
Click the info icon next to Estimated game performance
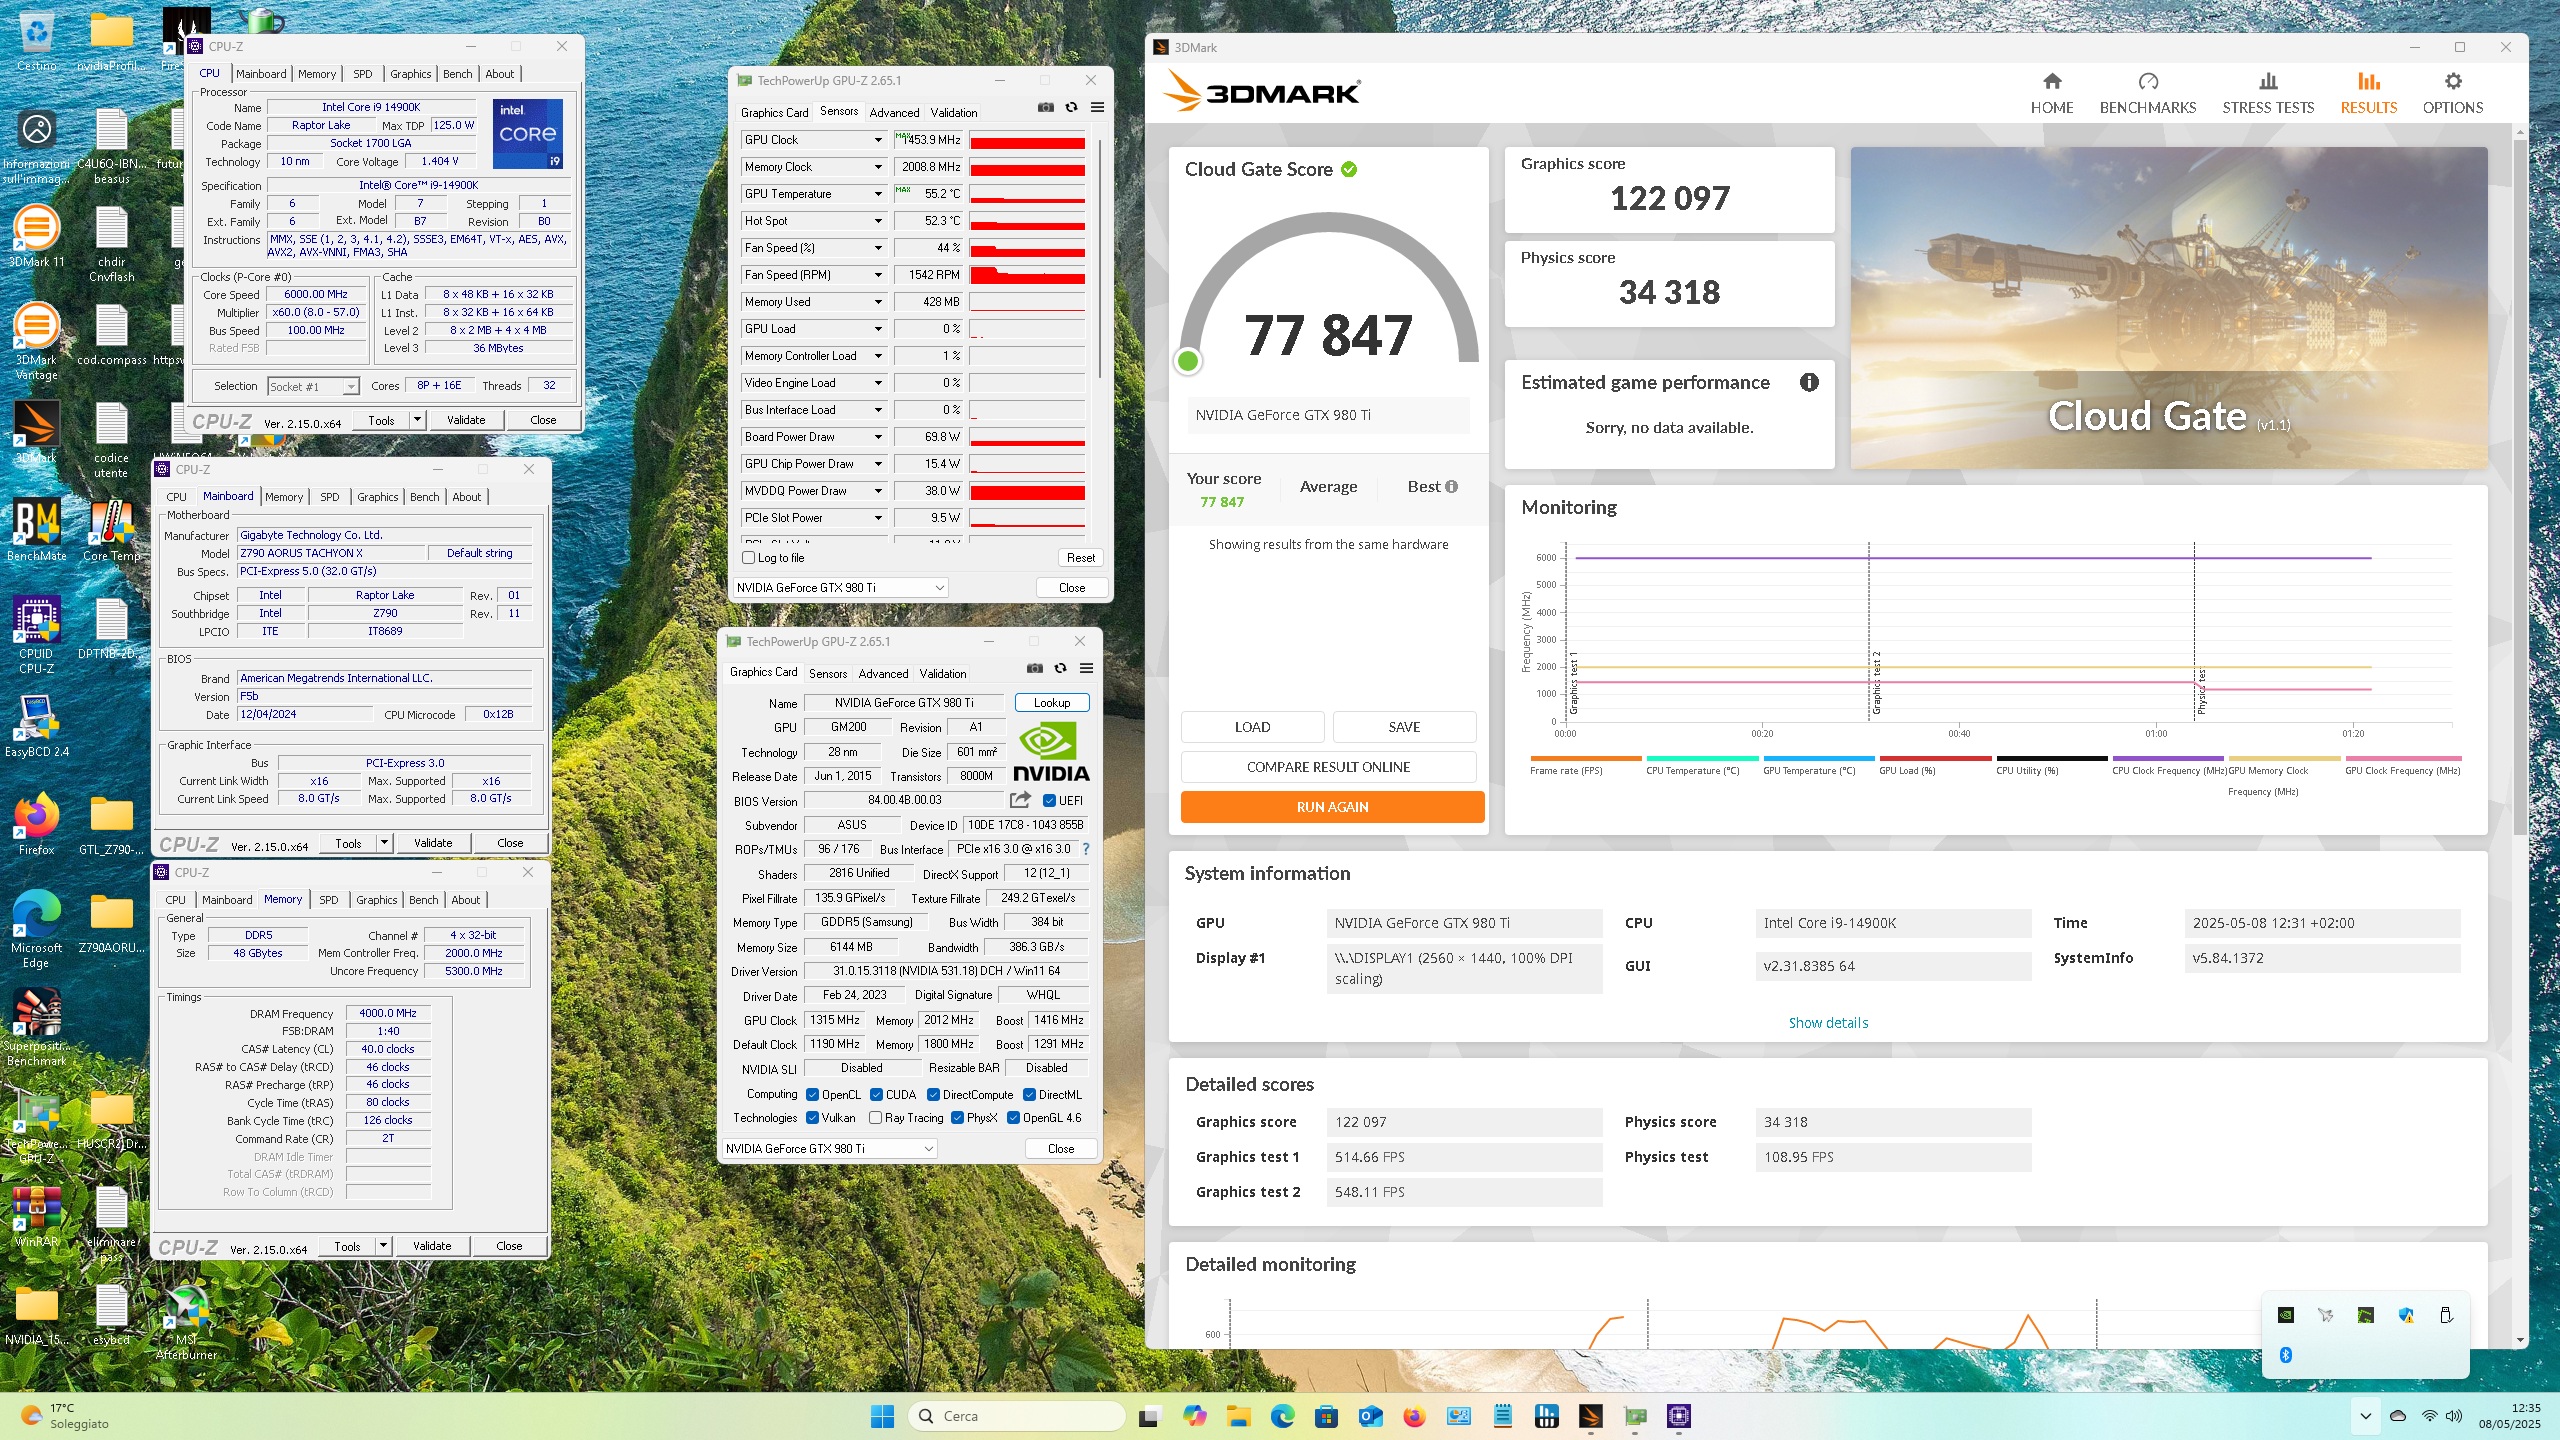1809,382
